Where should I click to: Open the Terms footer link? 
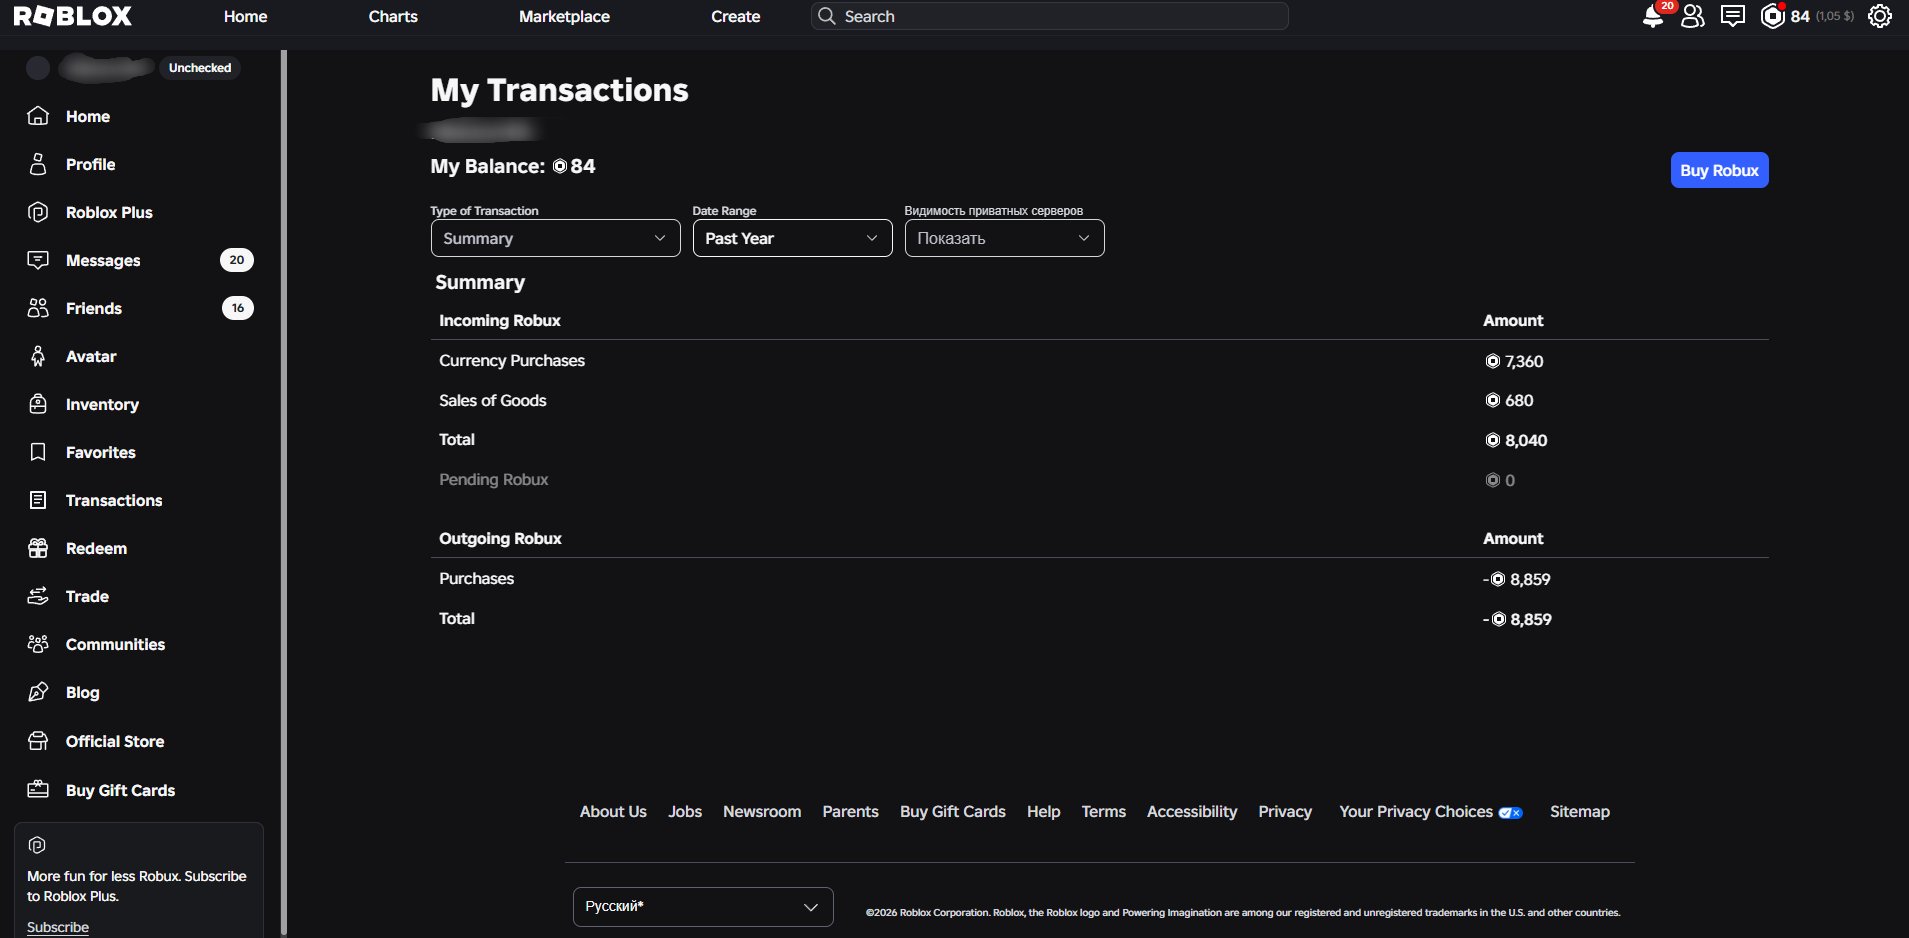point(1103,812)
